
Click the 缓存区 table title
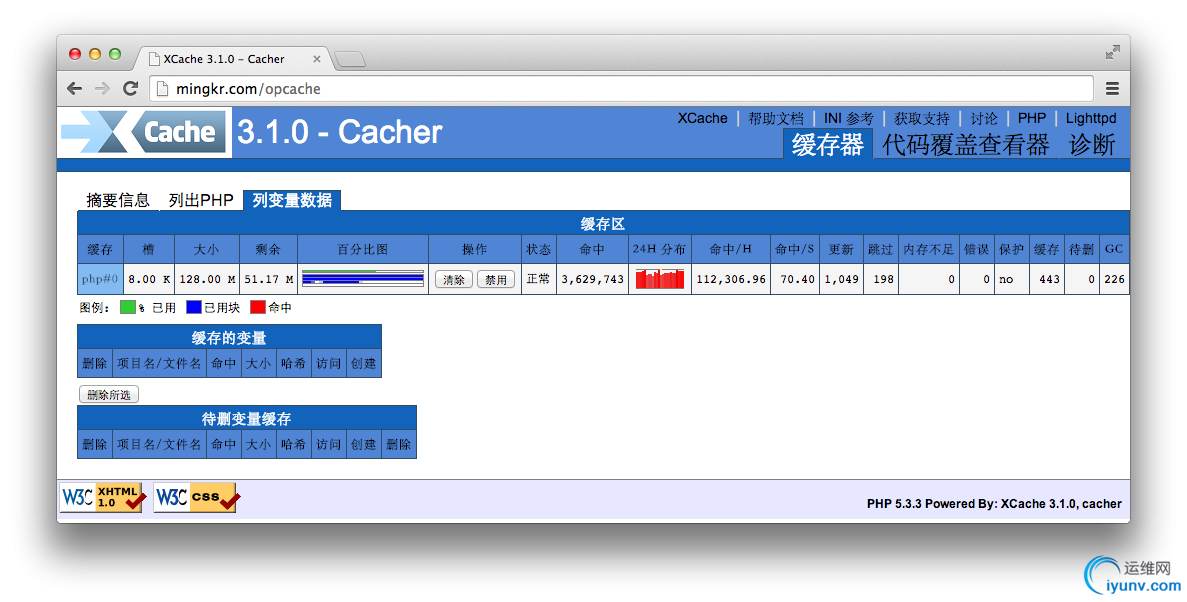[603, 224]
